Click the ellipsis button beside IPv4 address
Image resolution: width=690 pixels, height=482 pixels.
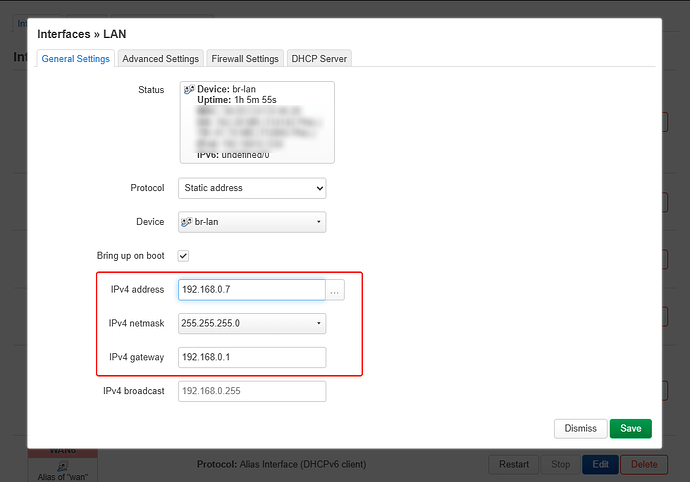[336, 290]
